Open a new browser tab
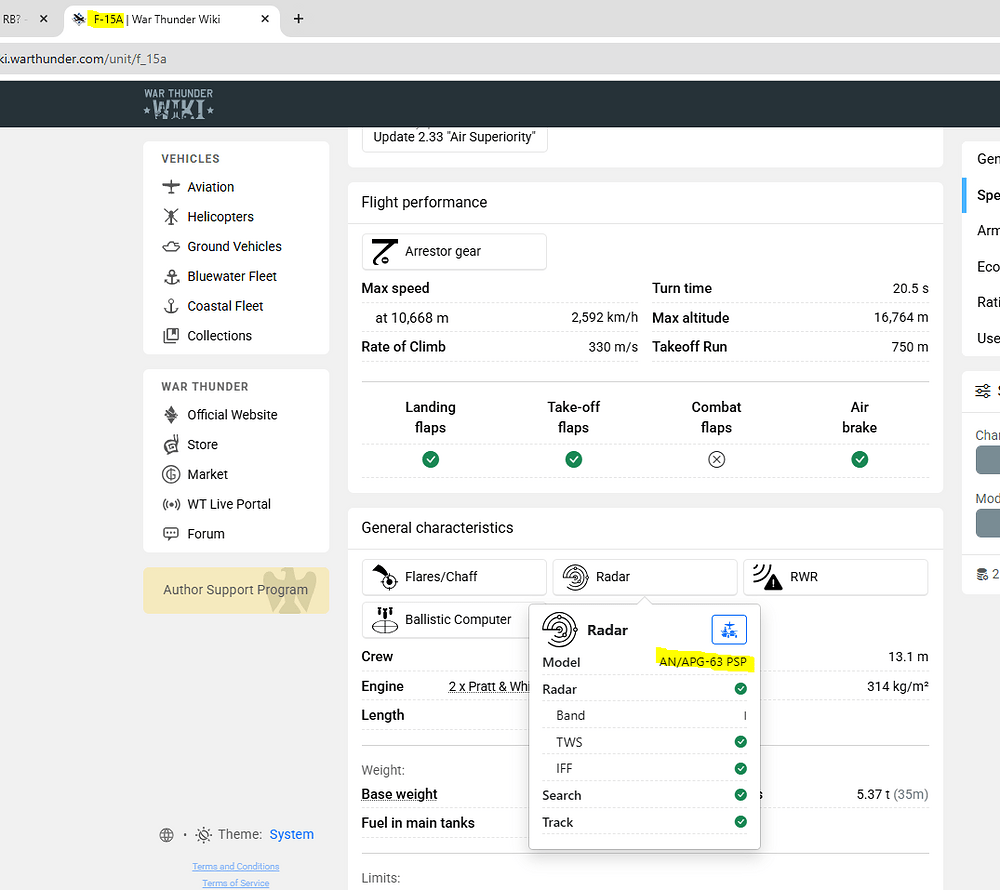This screenshot has height=890, width=1000. pyautogui.click(x=298, y=19)
